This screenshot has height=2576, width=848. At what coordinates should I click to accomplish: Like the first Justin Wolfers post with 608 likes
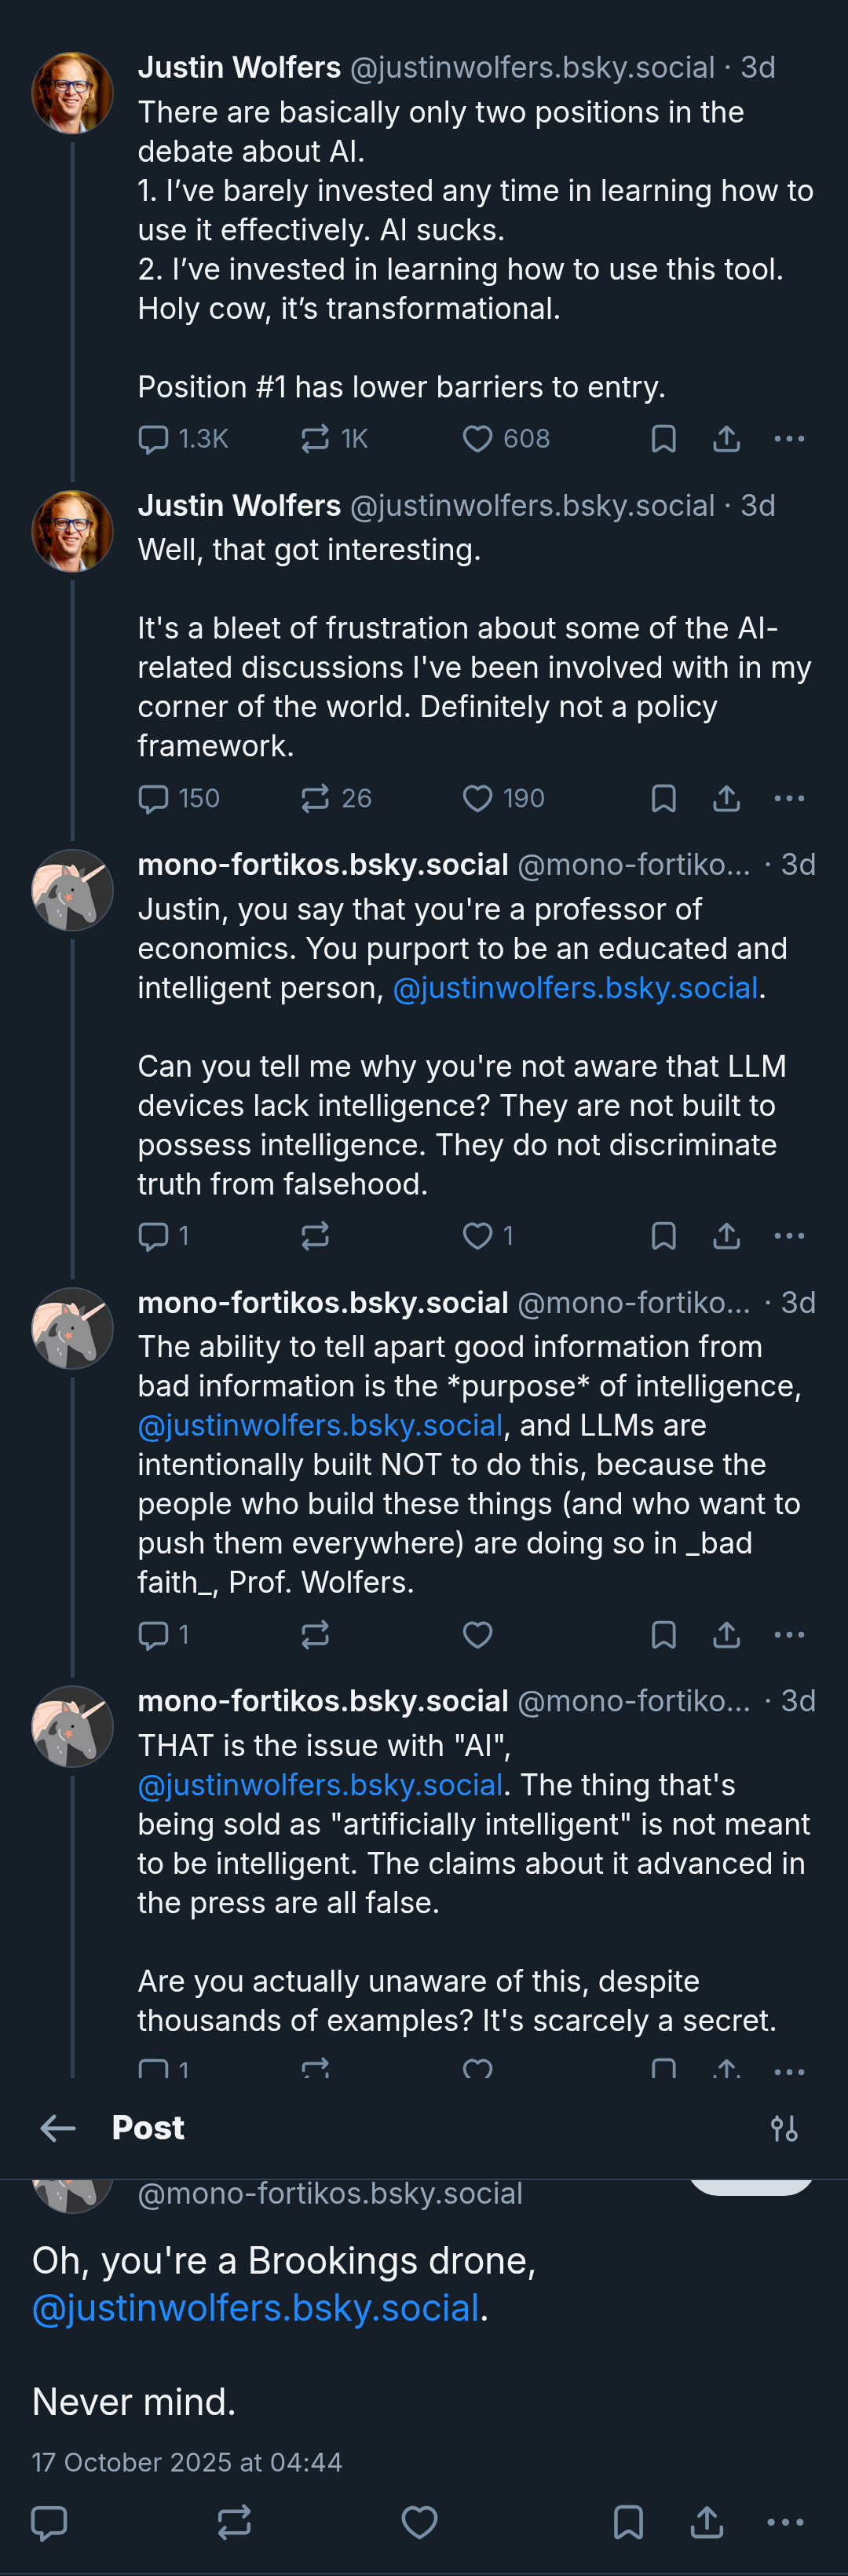tap(478, 439)
